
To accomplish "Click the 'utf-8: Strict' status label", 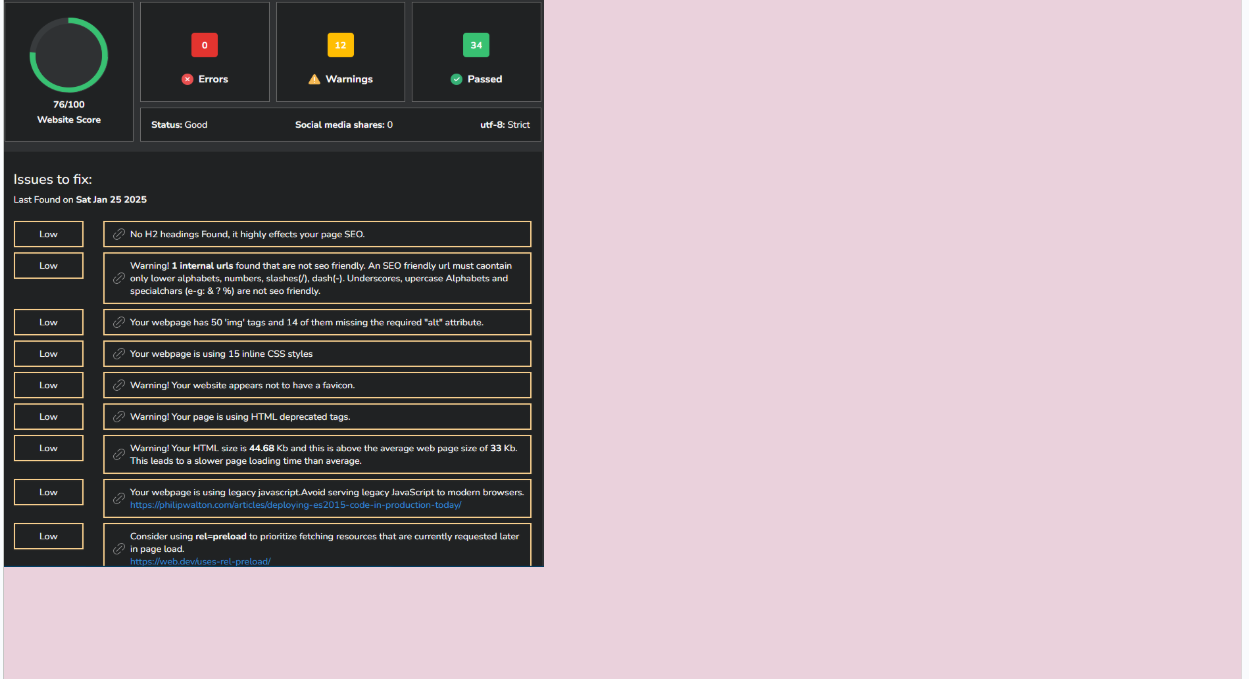I will [x=505, y=125].
